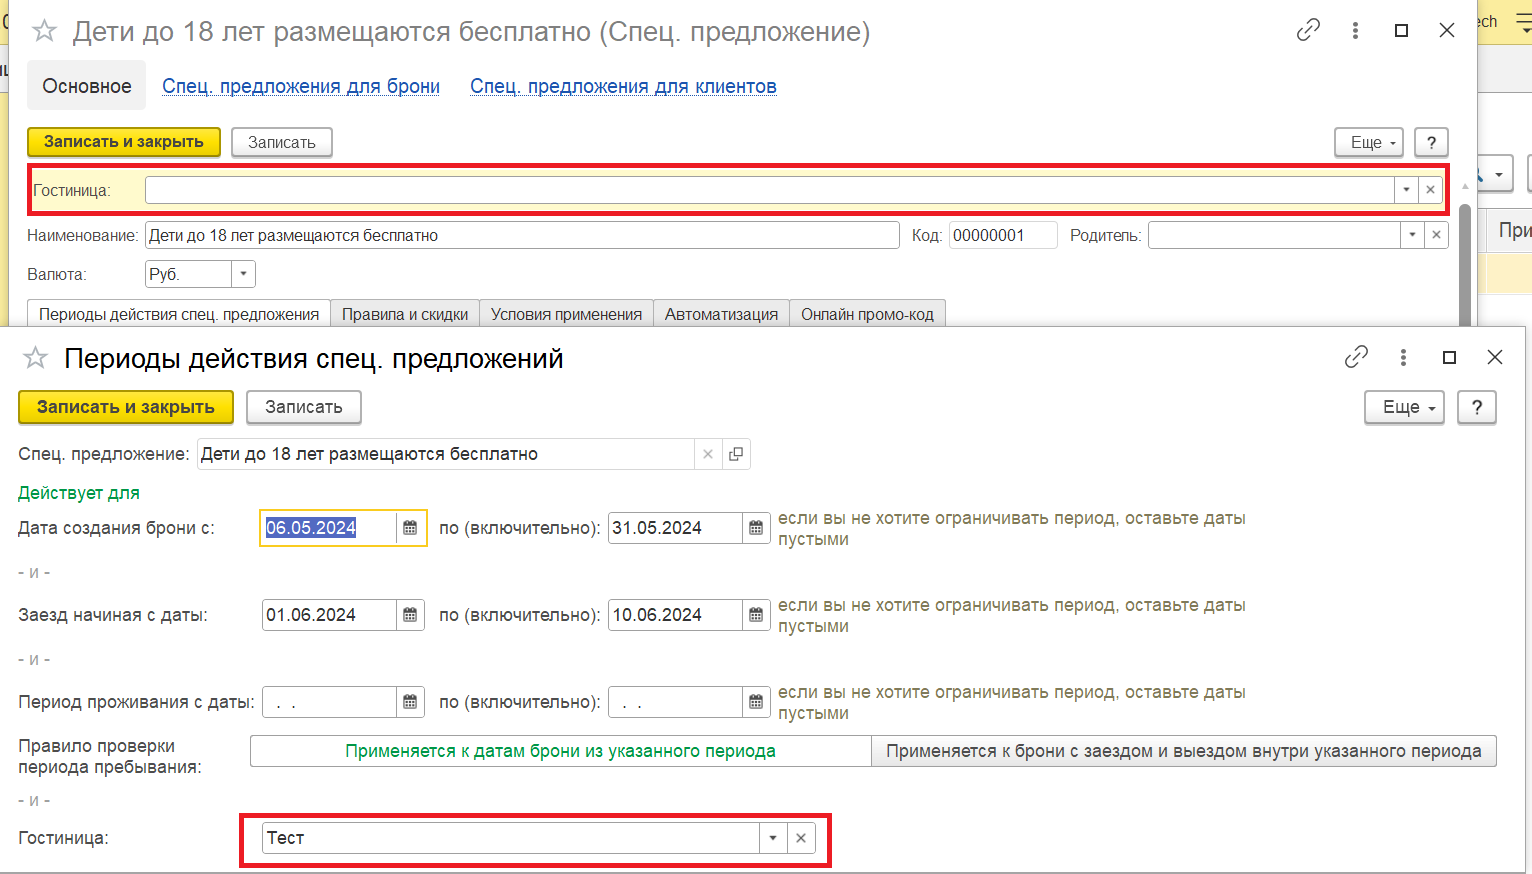Focus the date field showing 10.06.2024
1532x874 pixels.
coord(676,615)
